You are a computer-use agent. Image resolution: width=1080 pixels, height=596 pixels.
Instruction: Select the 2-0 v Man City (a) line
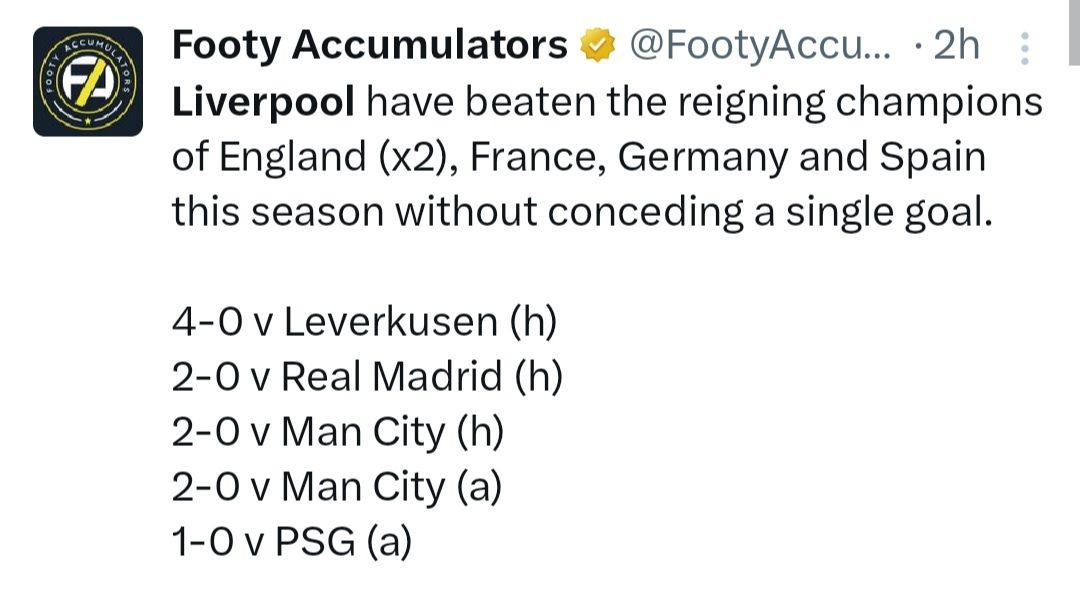(x=337, y=487)
